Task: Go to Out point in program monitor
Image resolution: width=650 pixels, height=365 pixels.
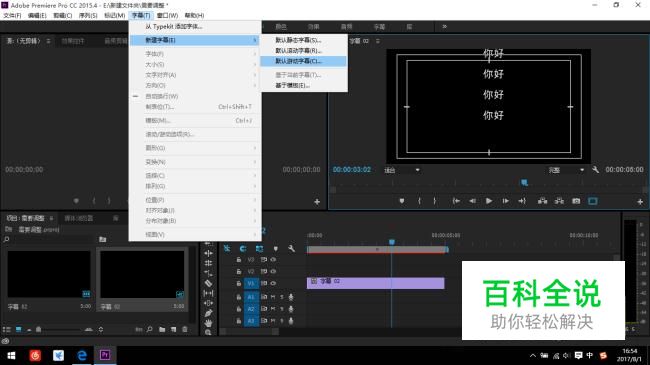Action: click(522, 201)
